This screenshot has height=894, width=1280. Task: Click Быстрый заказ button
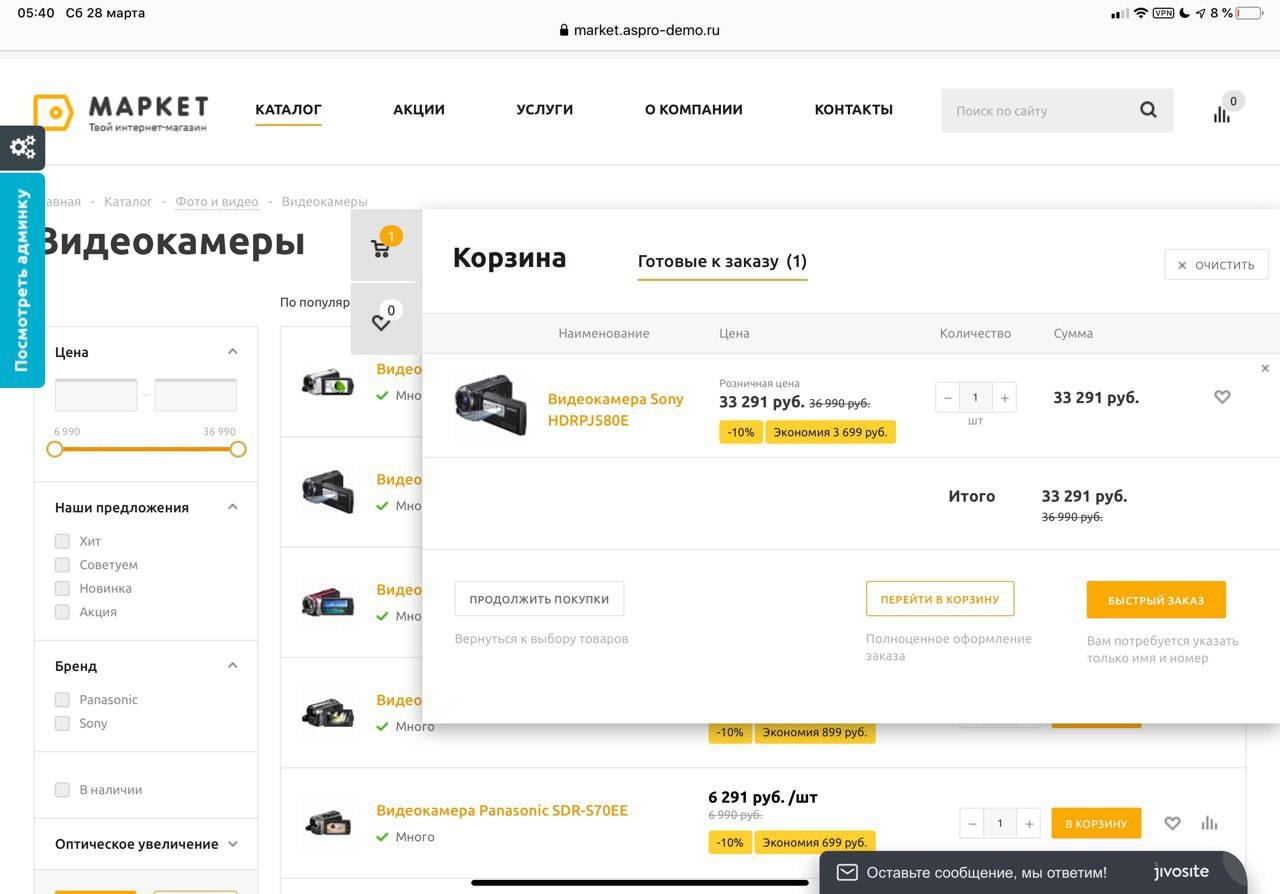pyautogui.click(x=1156, y=600)
